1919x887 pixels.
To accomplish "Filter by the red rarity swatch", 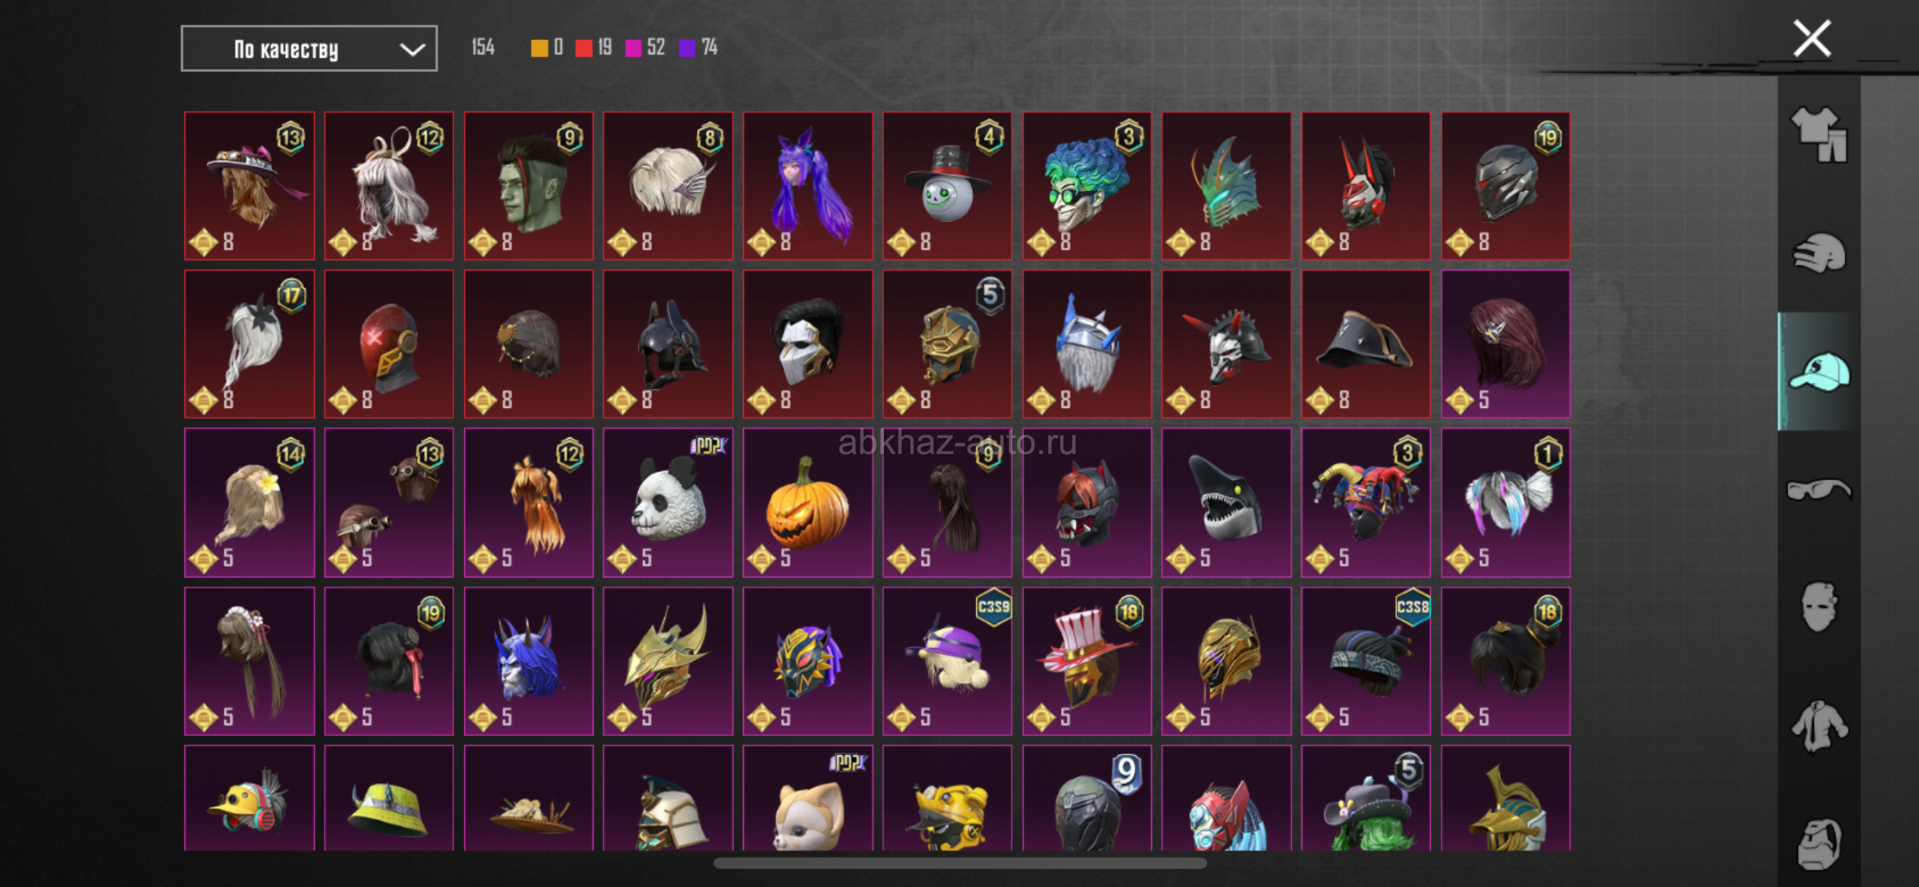I will 584,48.
